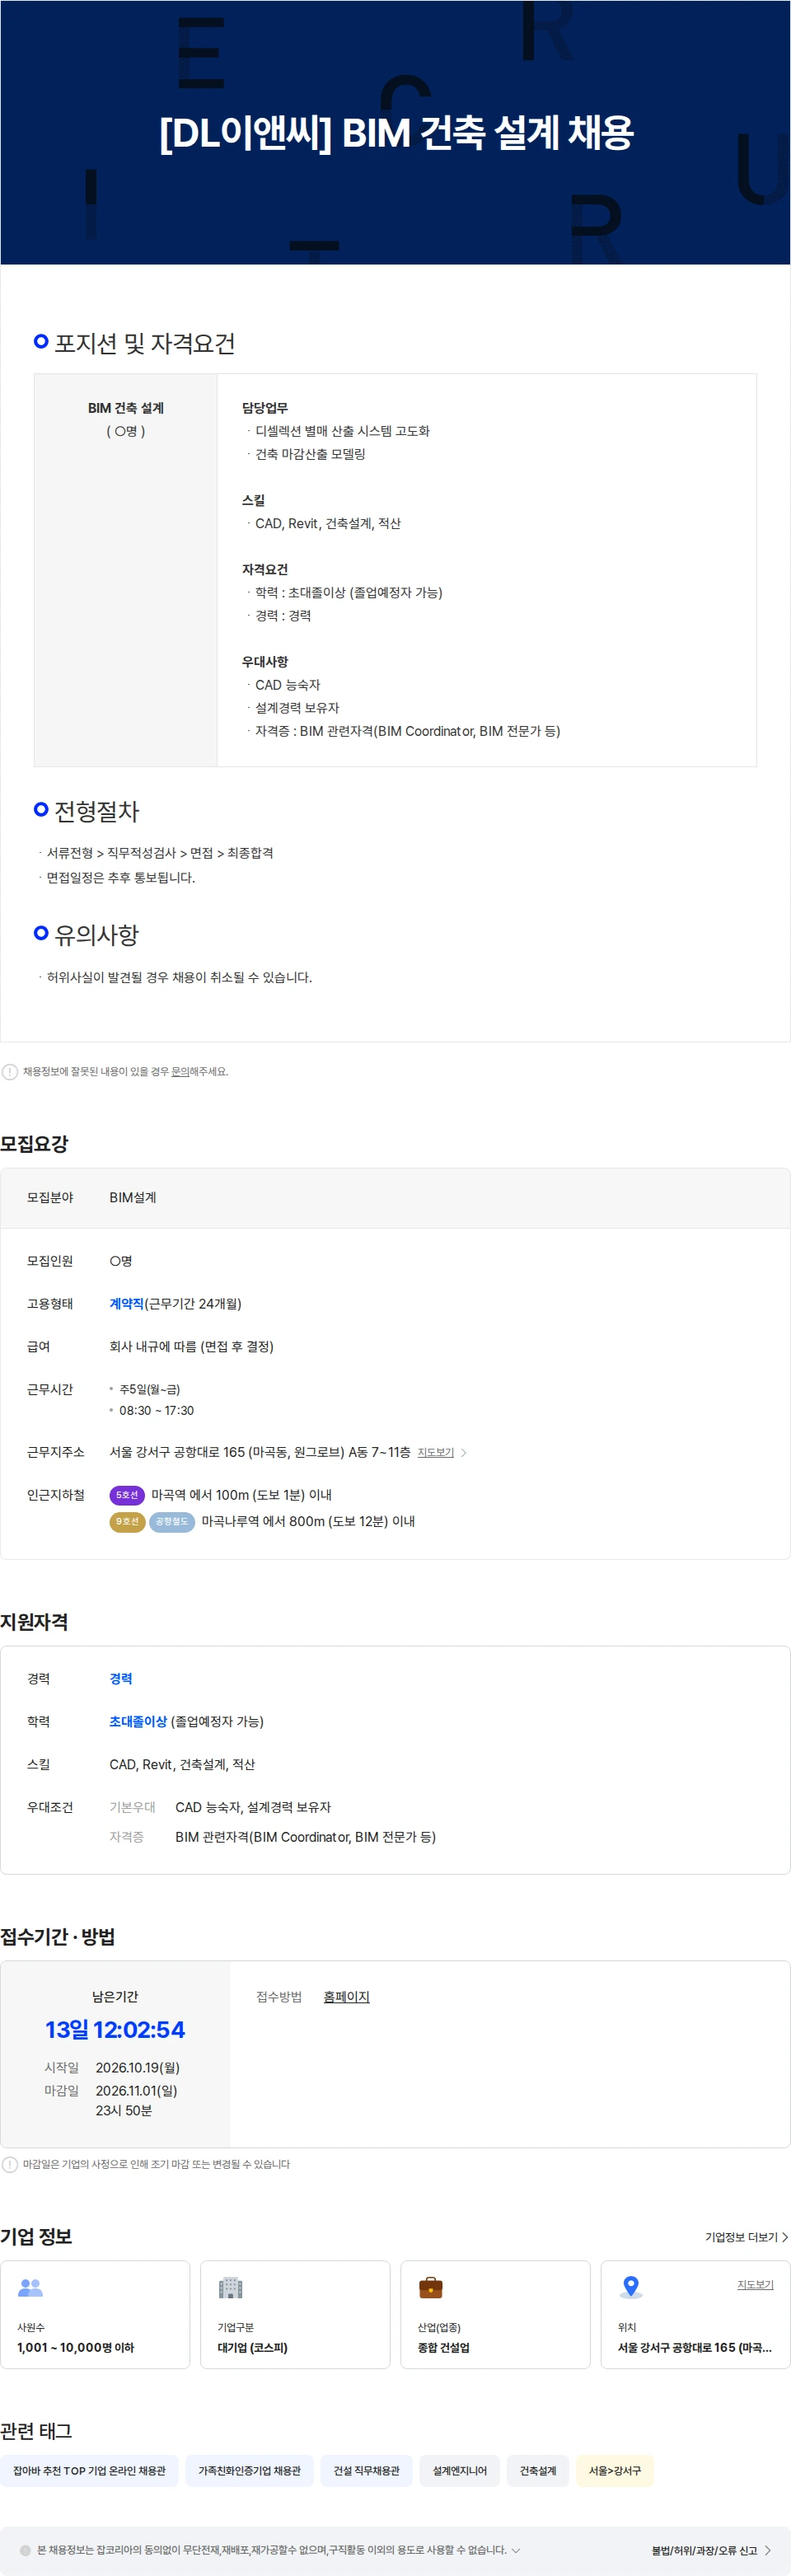Screen dimensions: 791x2576
Task: Select tag 잡아바 추천 TOP 기업 온라인 채용관
Action: 90,2470
